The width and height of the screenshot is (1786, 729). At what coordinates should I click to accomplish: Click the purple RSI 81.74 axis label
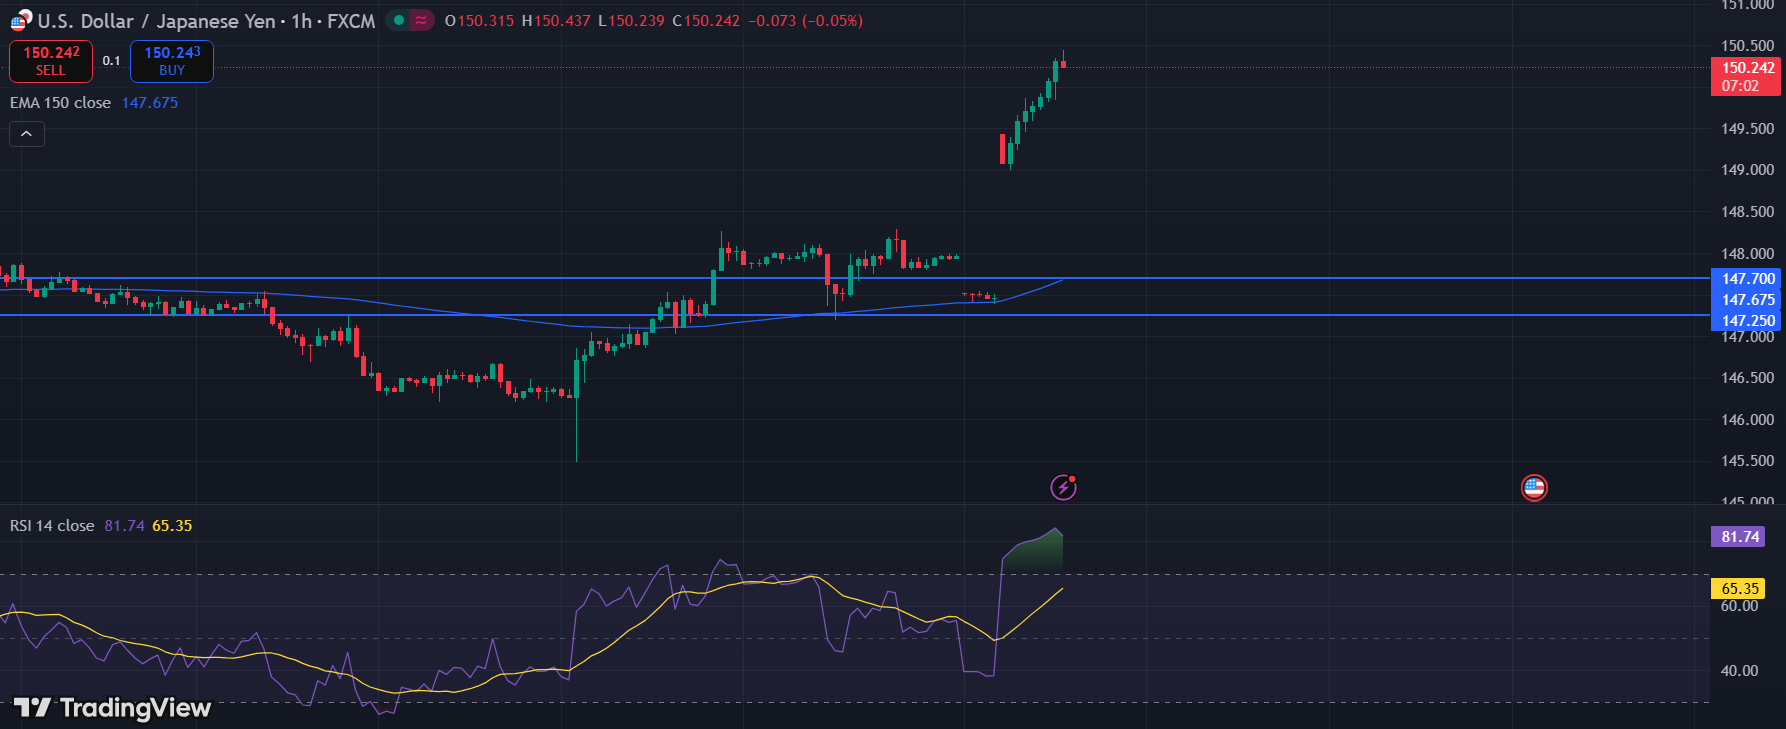1739,537
